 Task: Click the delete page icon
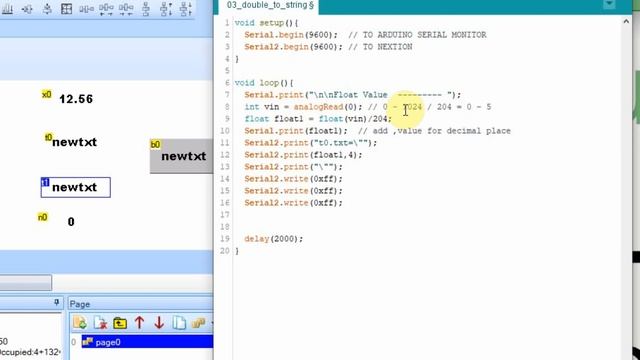pyautogui.click(x=100, y=323)
